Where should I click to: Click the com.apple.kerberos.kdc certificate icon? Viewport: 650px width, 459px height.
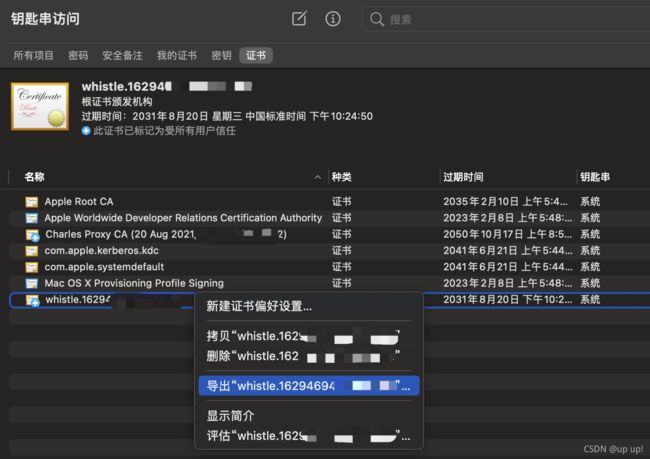pyautogui.click(x=32, y=251)
